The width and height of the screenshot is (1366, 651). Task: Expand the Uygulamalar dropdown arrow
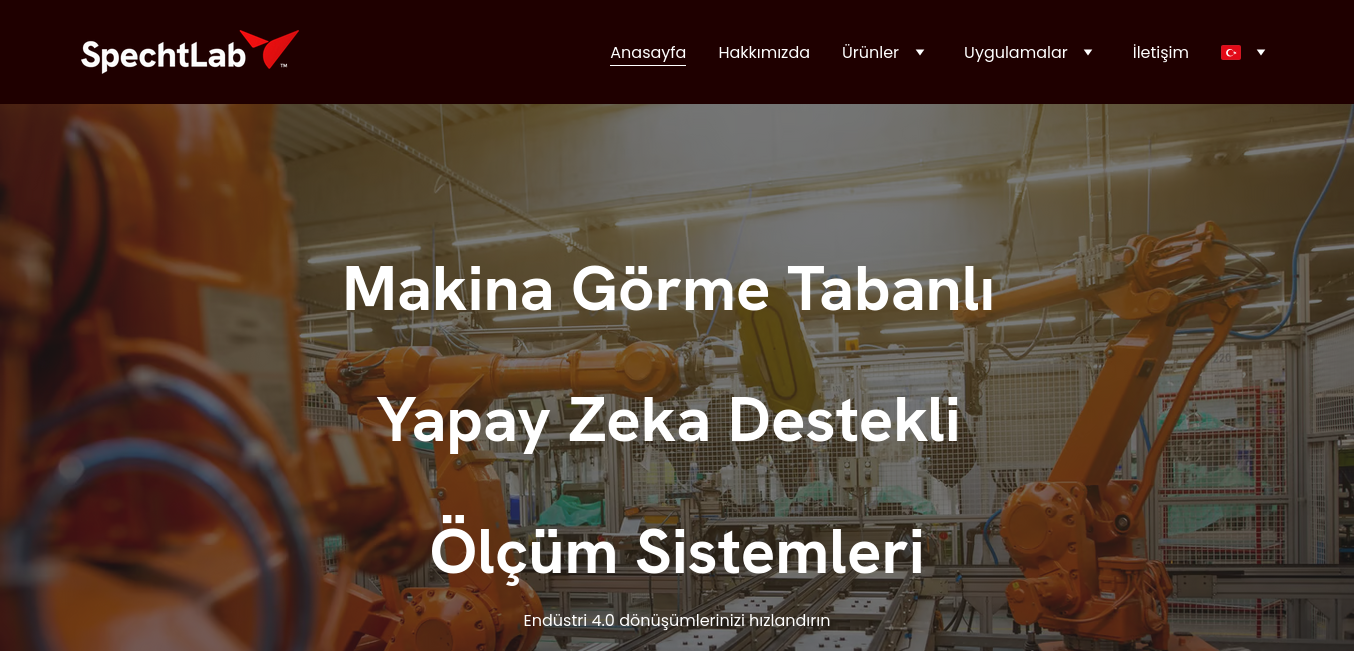1088,52
